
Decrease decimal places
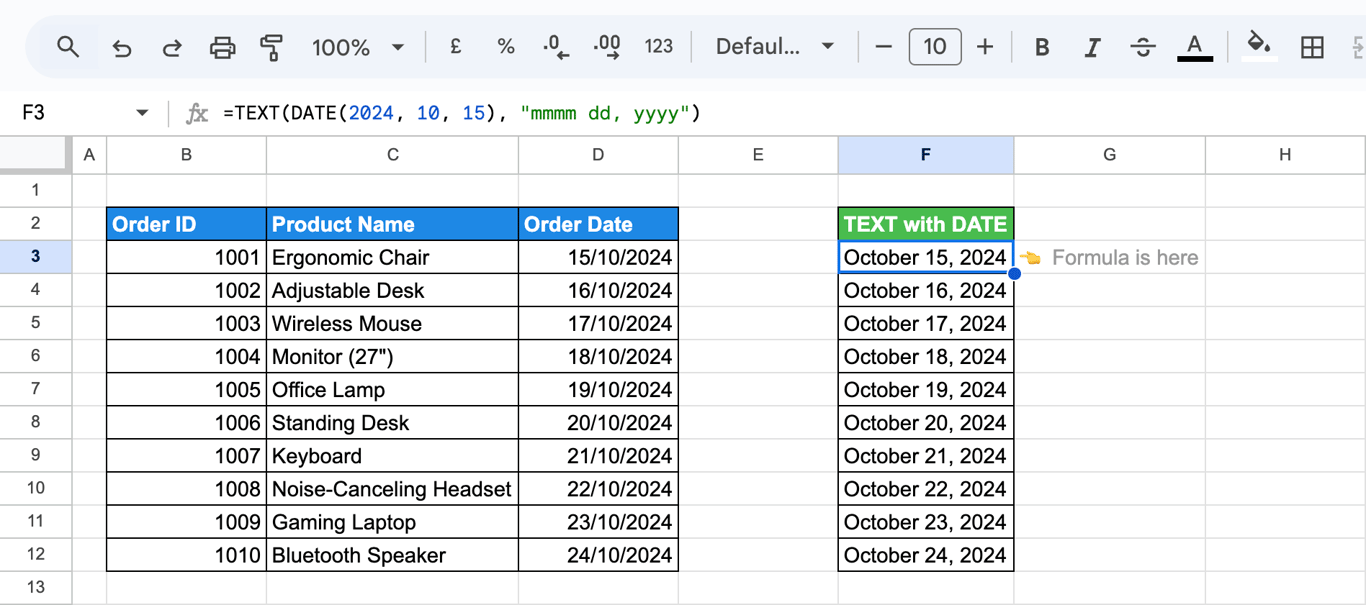coord(555,47)
